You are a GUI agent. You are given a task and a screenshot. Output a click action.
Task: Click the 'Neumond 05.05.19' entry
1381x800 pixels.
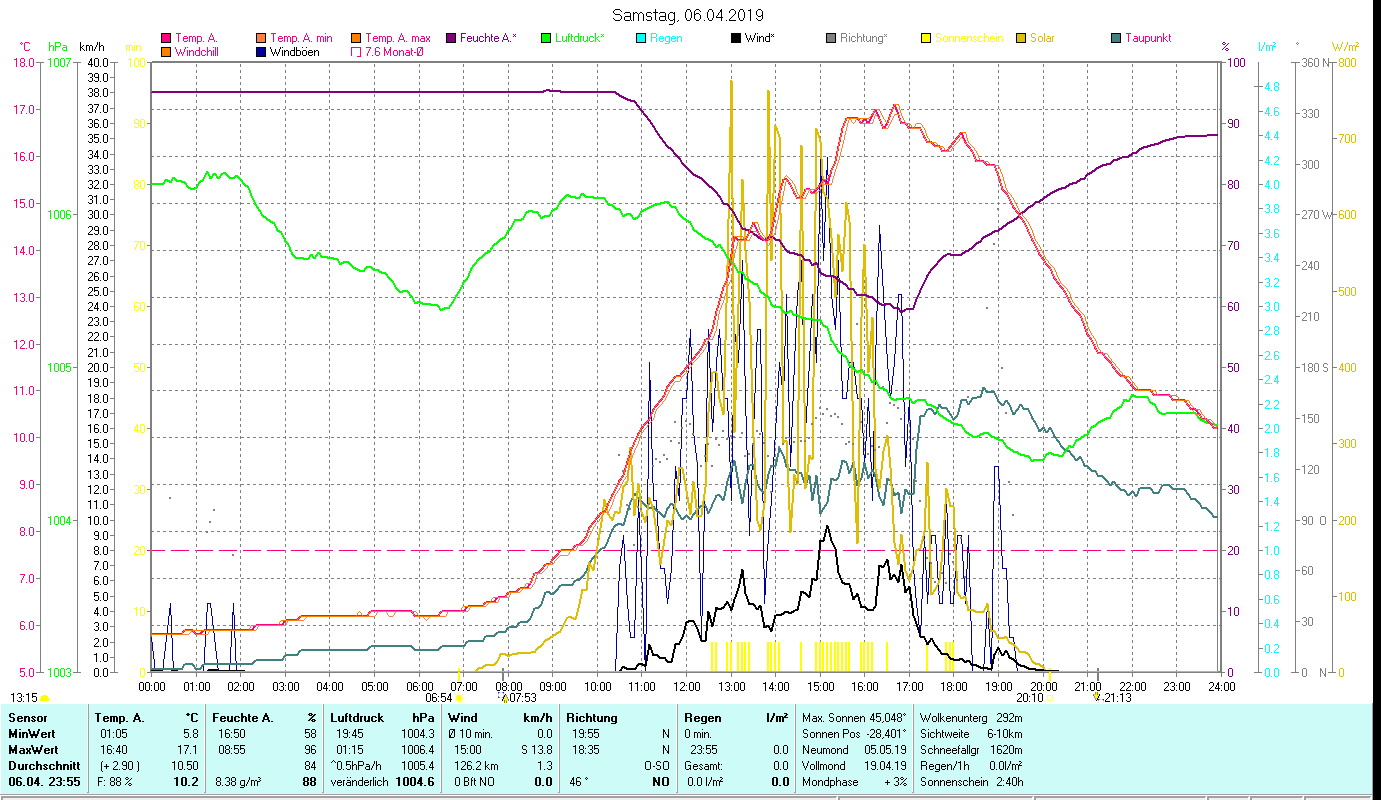(x=855, y=750)
